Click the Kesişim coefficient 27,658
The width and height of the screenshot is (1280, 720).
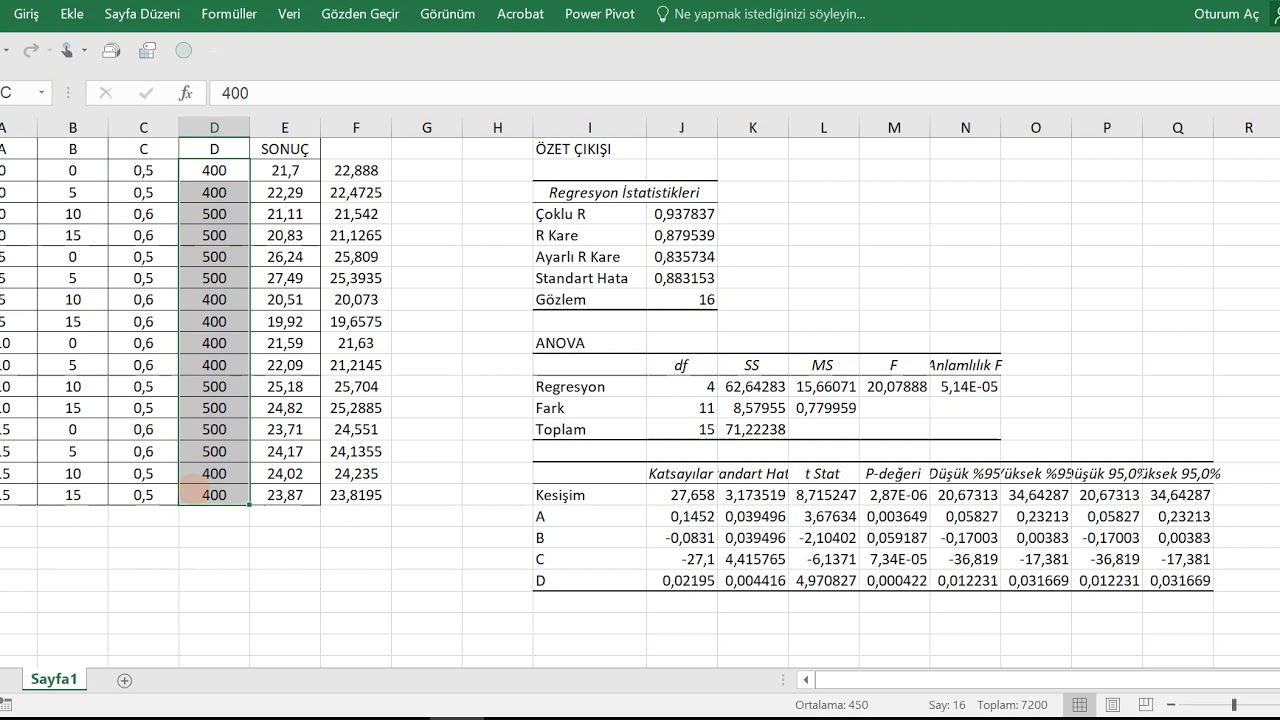point(682,495)
